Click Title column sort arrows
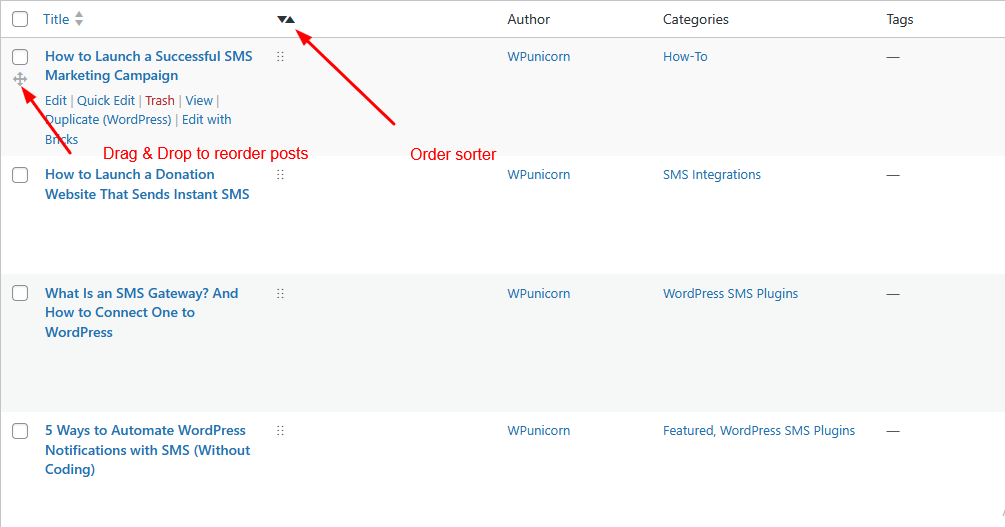 [79, 19]
